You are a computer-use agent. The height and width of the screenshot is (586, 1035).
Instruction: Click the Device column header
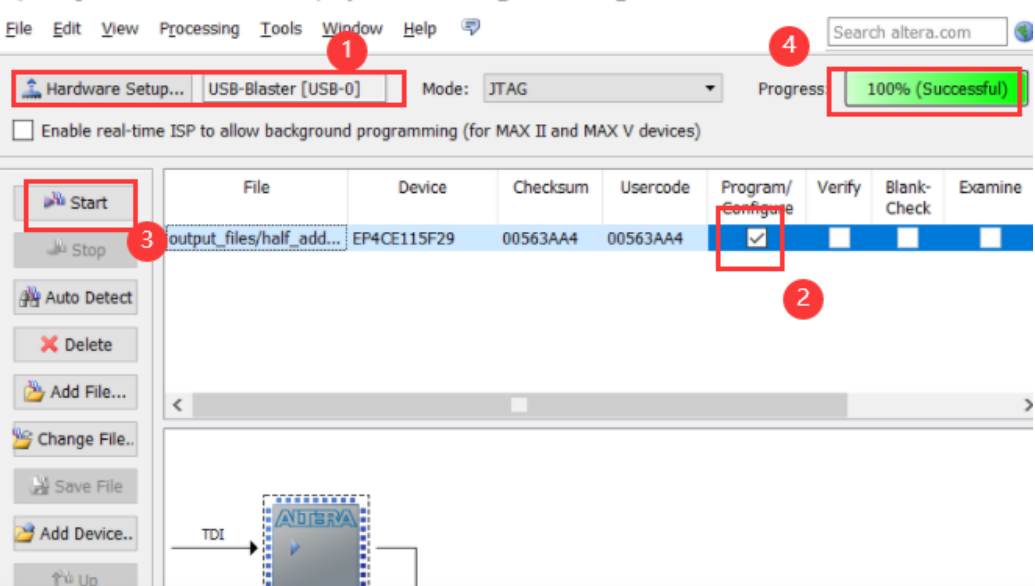pos(422,197)
